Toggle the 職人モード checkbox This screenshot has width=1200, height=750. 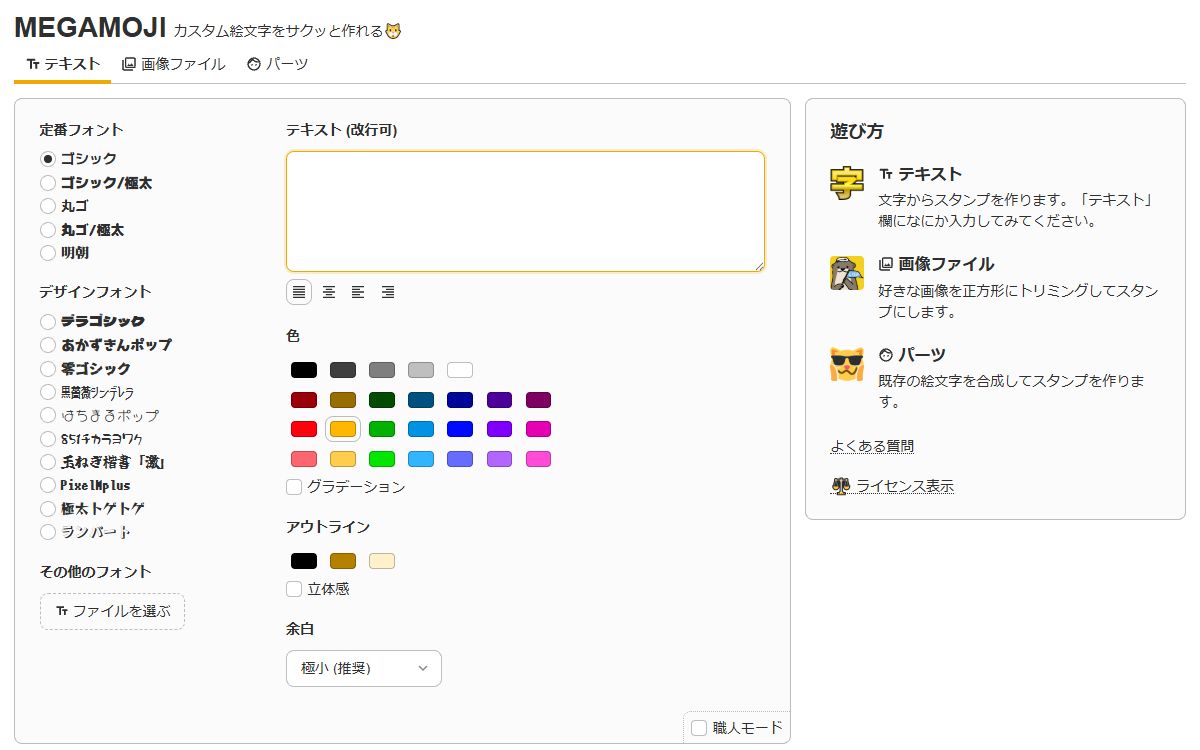(699, 727)
